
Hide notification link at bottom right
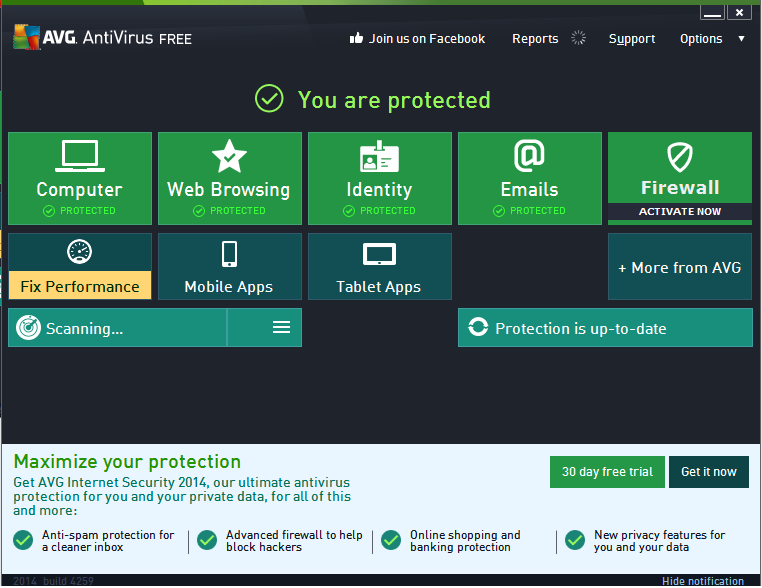point(703,581)
